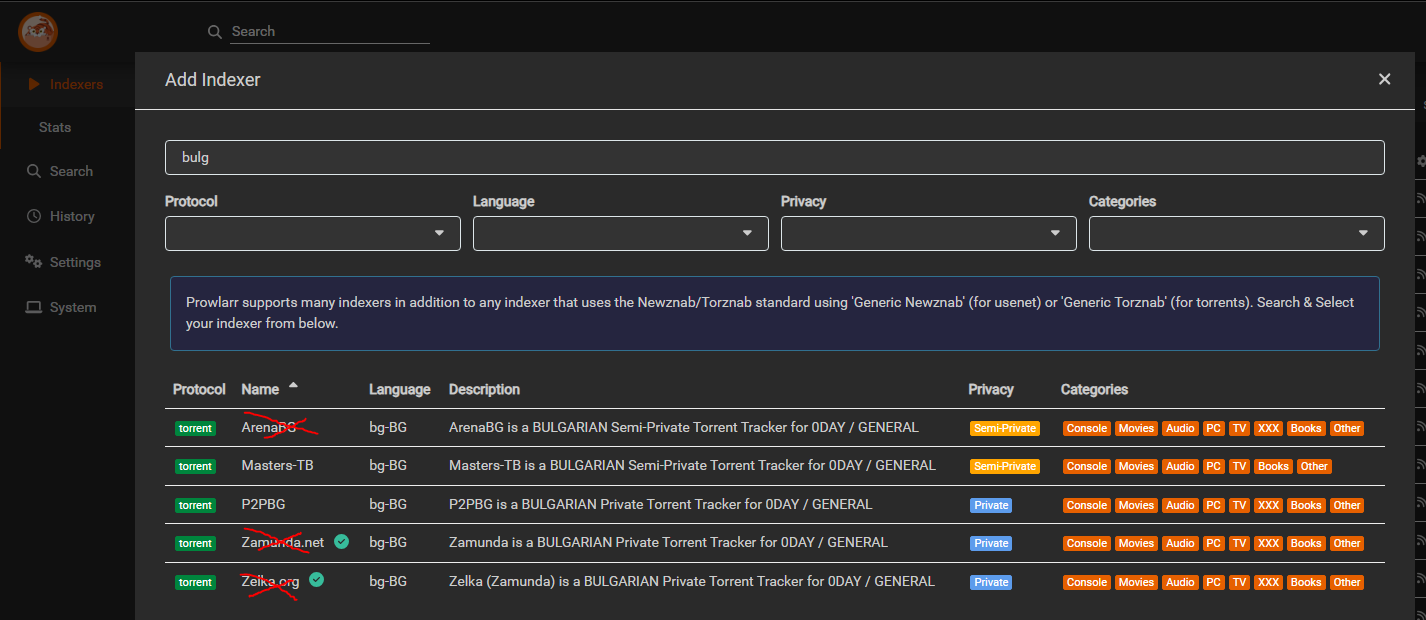Screen dimensions: 1426x620
Task: Sort by the Privacy column header
Action: click(991, 389)
